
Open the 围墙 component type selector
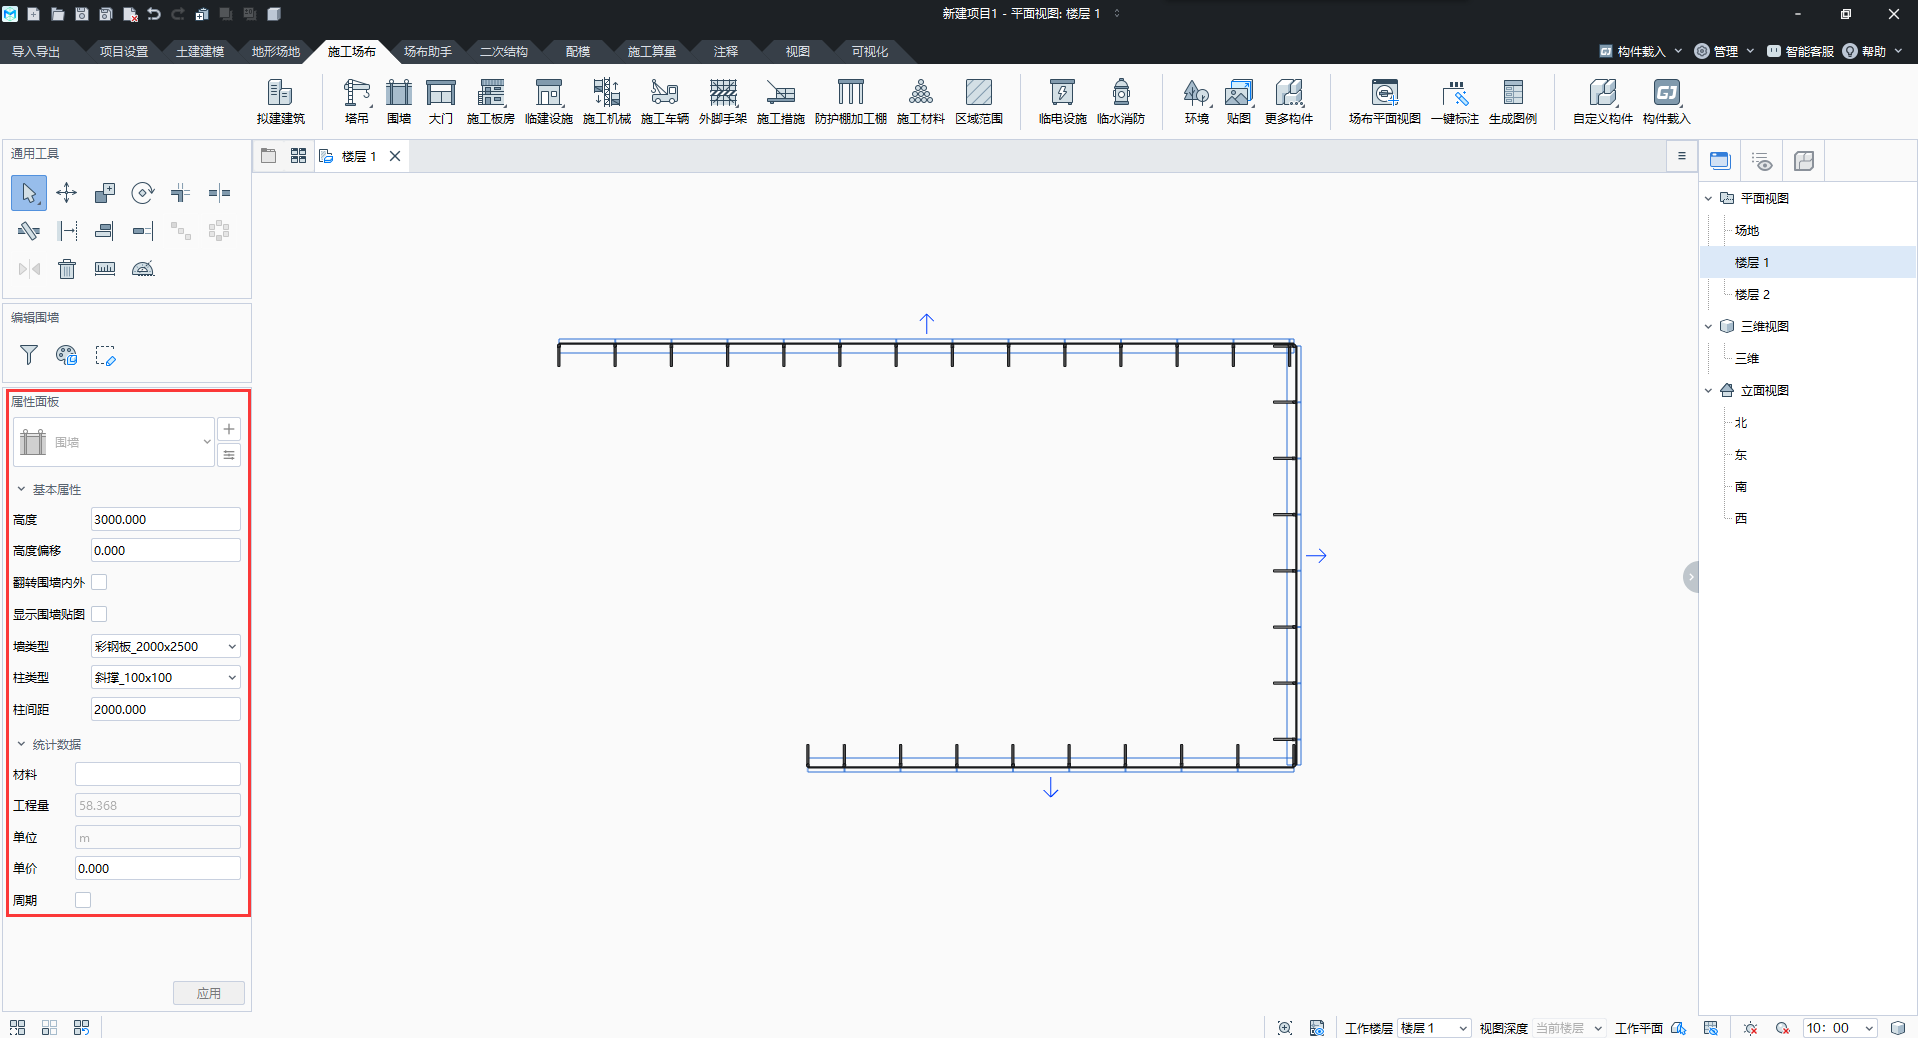(x=114, y=441)
